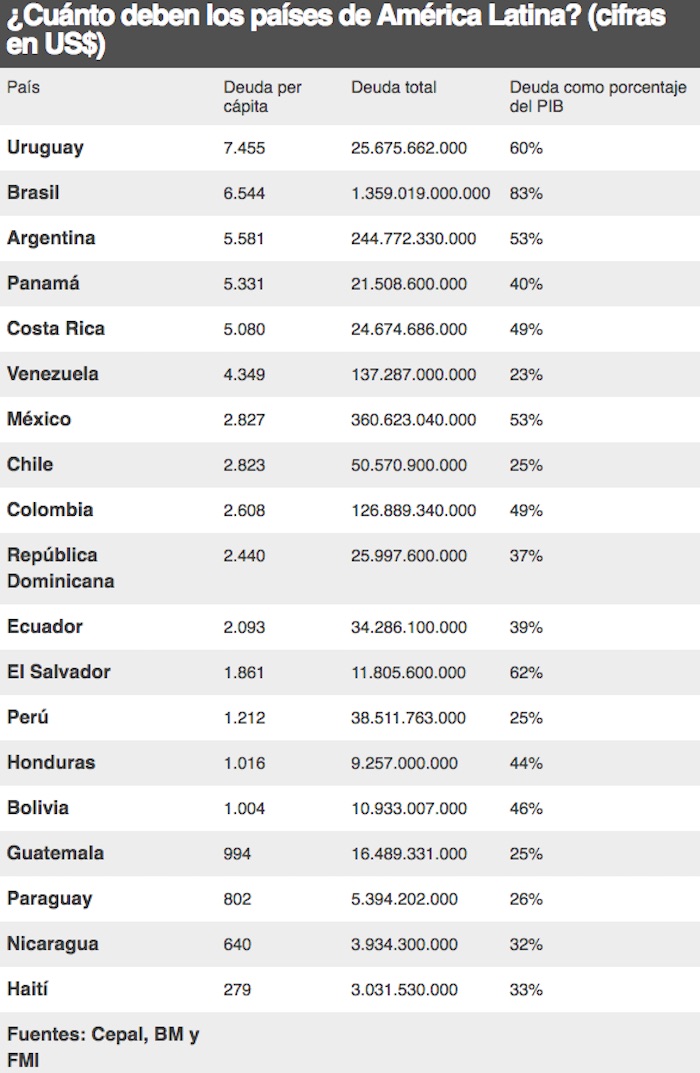Select Chile in the country list
The width and height of the screenshot is (700, 1073).
pyautogui.click(x=30, y=464)
